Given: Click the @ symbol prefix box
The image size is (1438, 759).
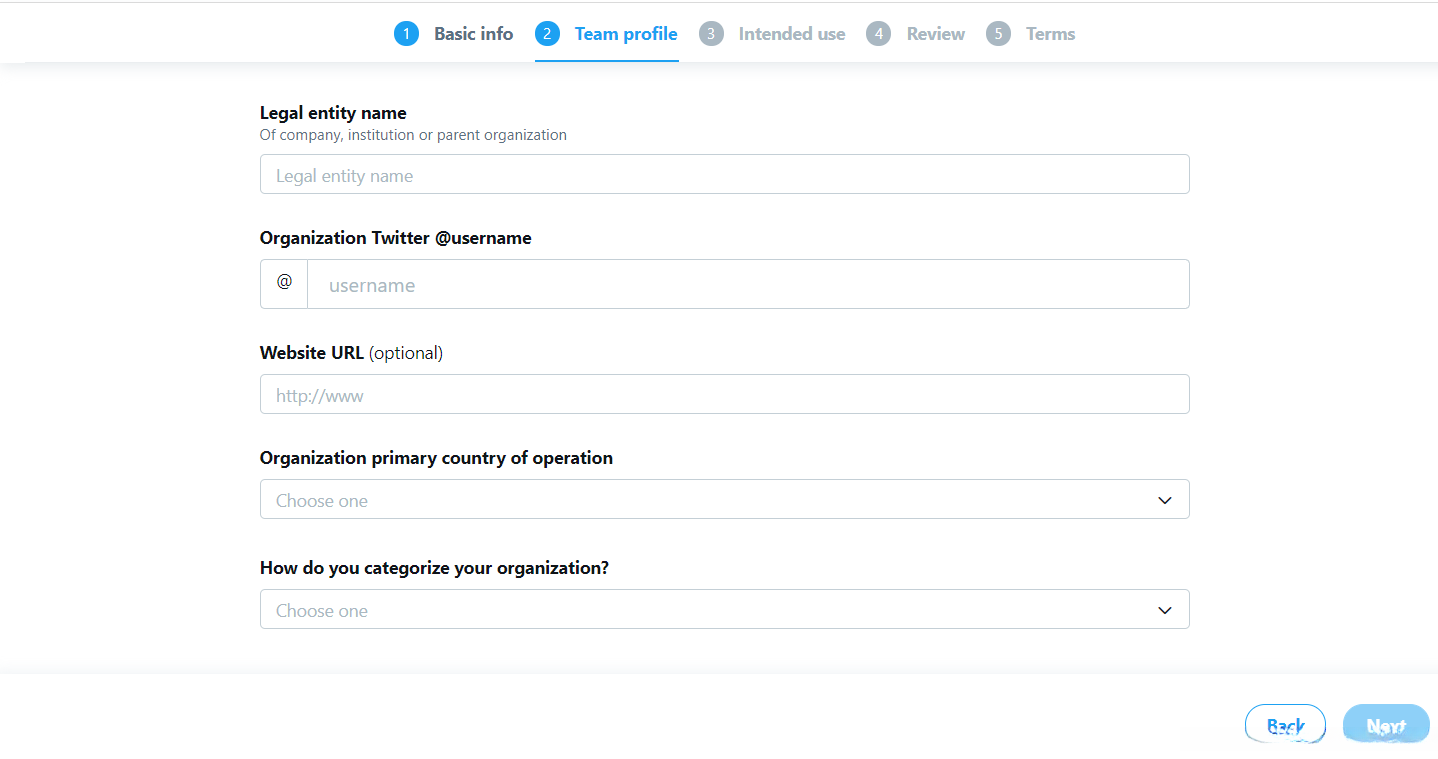Looking at the screenshot, I should pyautogui.click(x=284, y=284).
